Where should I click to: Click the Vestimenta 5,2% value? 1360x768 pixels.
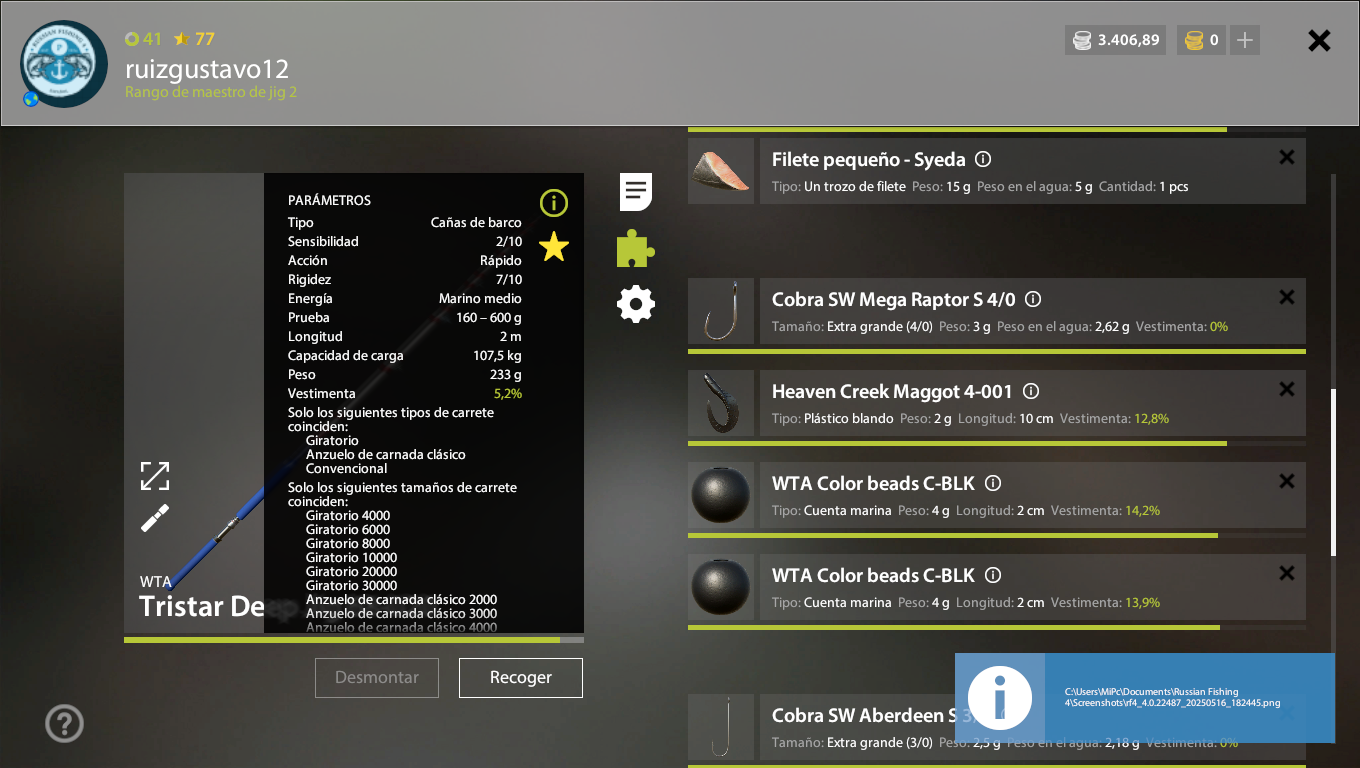click(x=508, y=393)
